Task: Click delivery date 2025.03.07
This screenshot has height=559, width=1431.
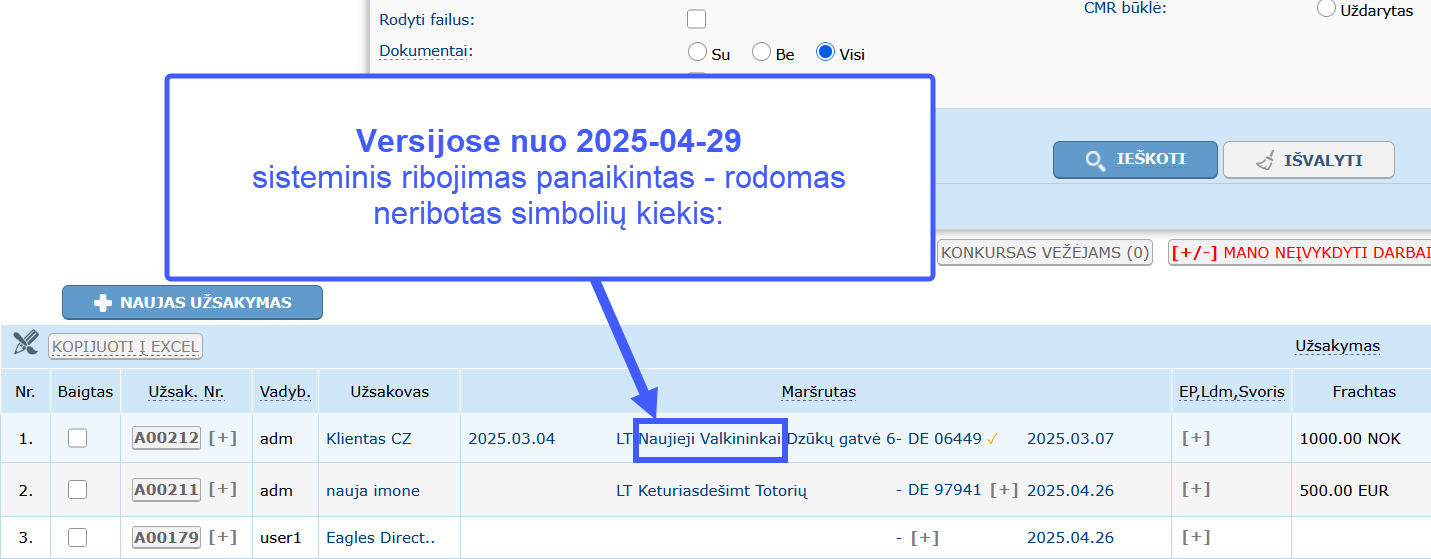Action: click(1070, 438)
